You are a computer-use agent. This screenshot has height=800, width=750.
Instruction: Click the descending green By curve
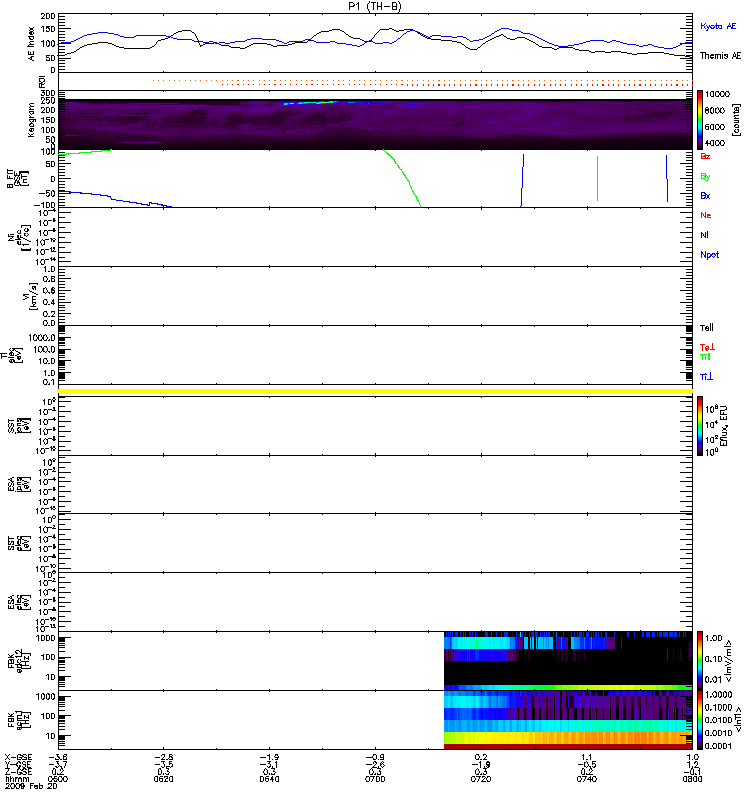coord(403,178)
